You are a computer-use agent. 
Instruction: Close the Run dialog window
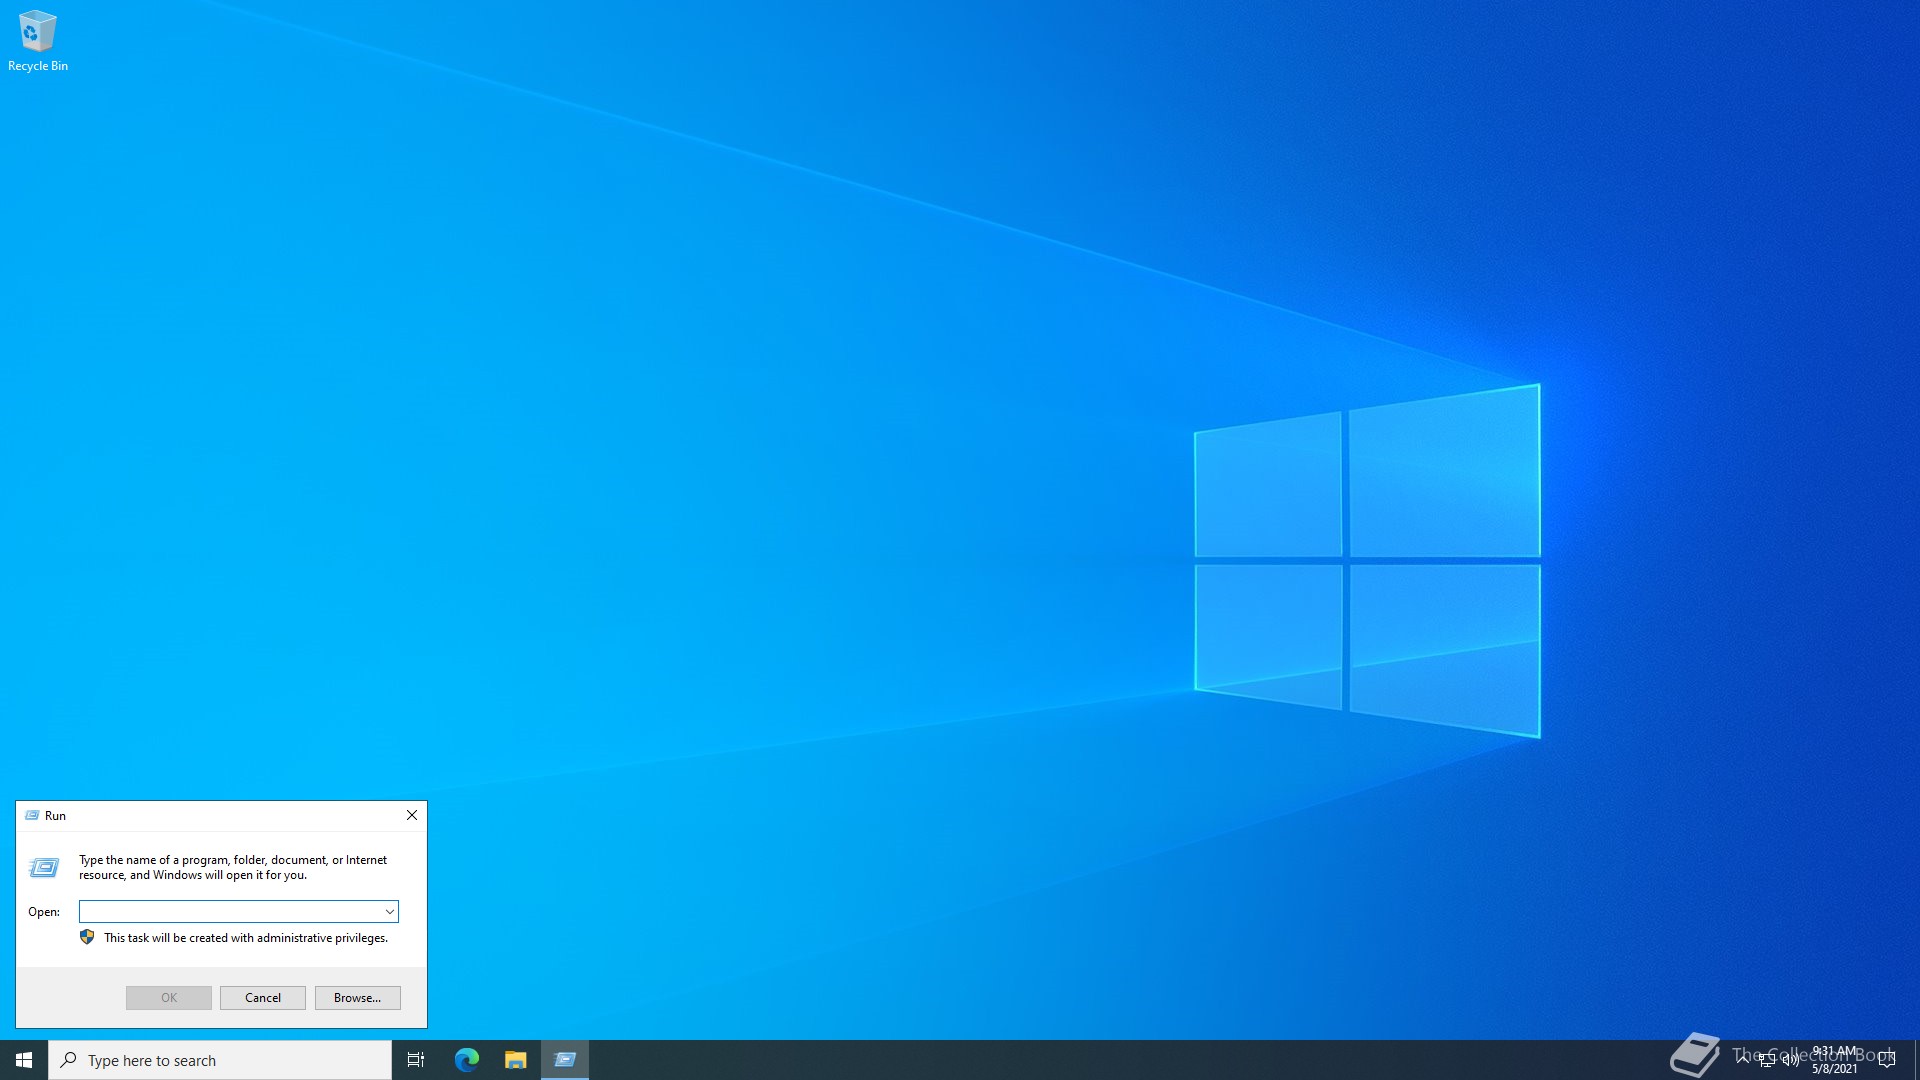(x=411, y=816)
